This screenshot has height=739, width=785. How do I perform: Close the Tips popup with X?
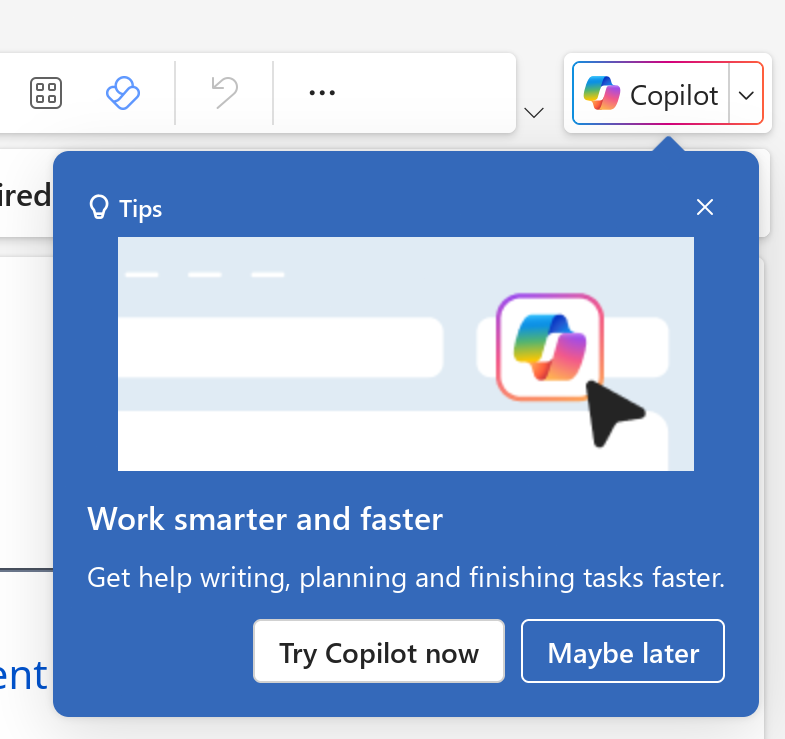tap(705, 207)
